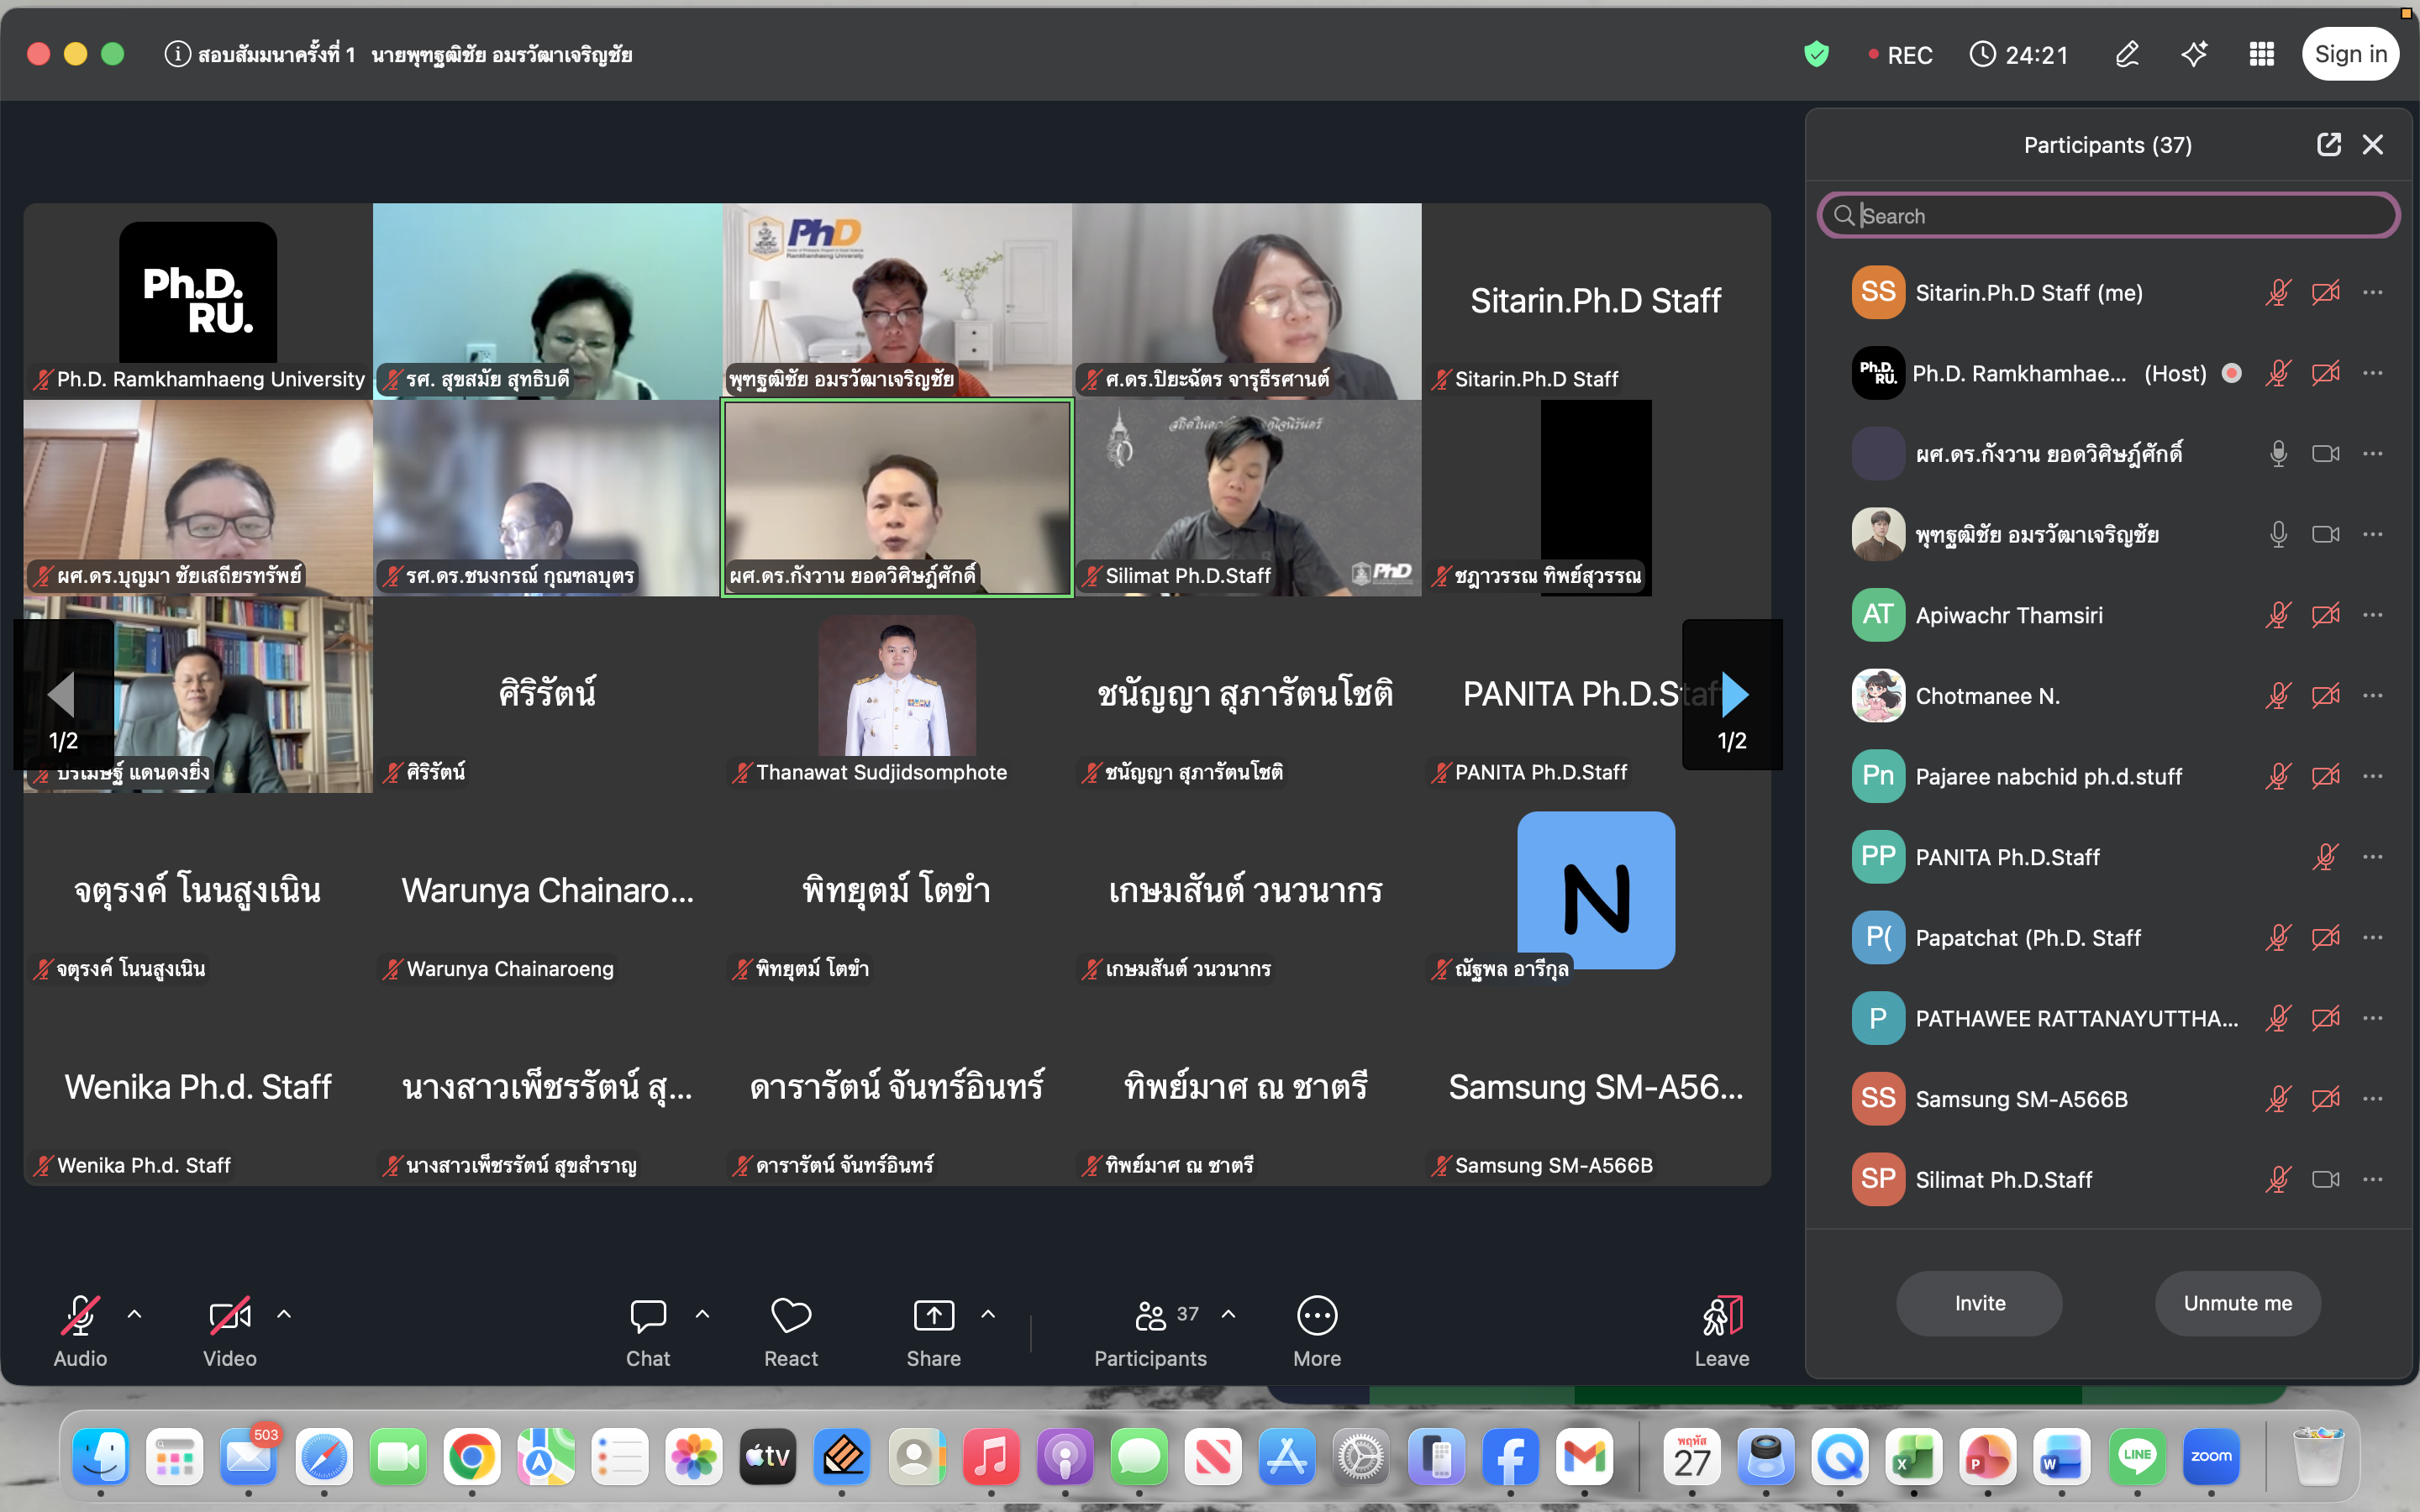Toggle microphone for Pajaree nabchid ph.d.stuff
The width and height of the screenshot is (2420, 1512).
click(x=2278, y=776)
